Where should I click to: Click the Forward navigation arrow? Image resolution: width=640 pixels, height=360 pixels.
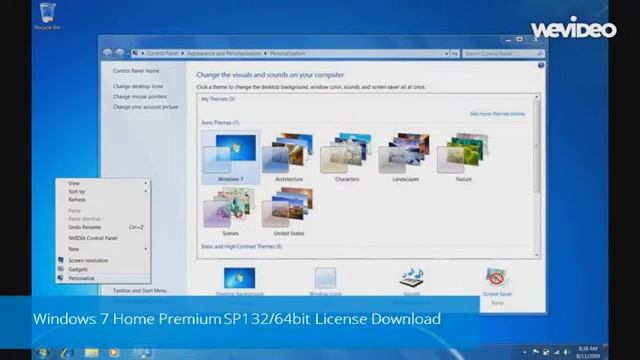pyautogui.click(x=120, y=53)
